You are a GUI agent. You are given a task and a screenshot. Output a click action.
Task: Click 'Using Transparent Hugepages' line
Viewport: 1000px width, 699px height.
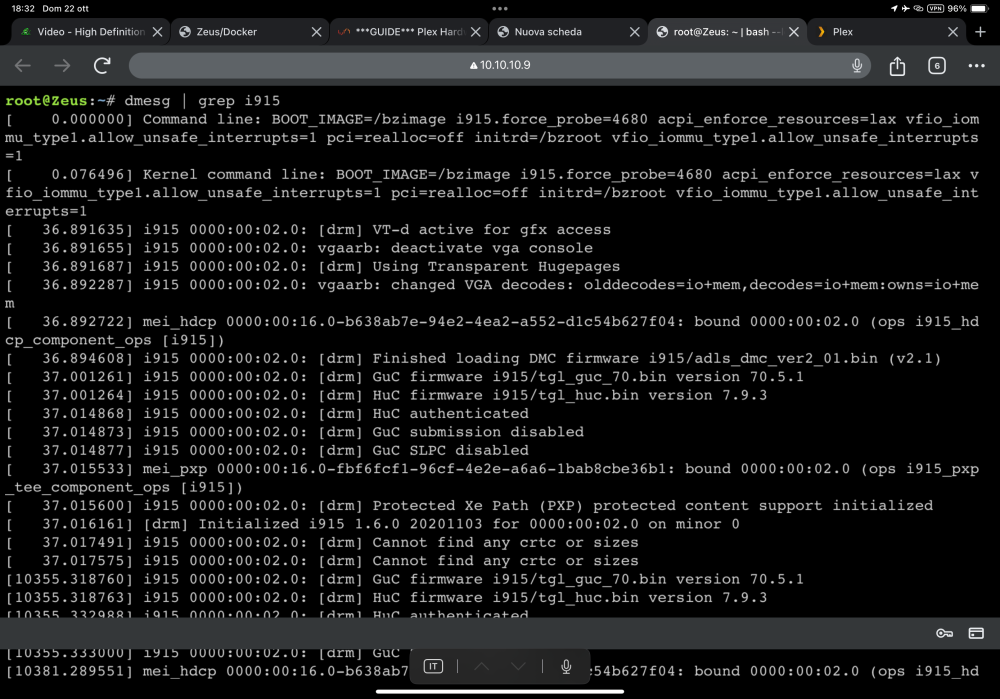point(313,267)
